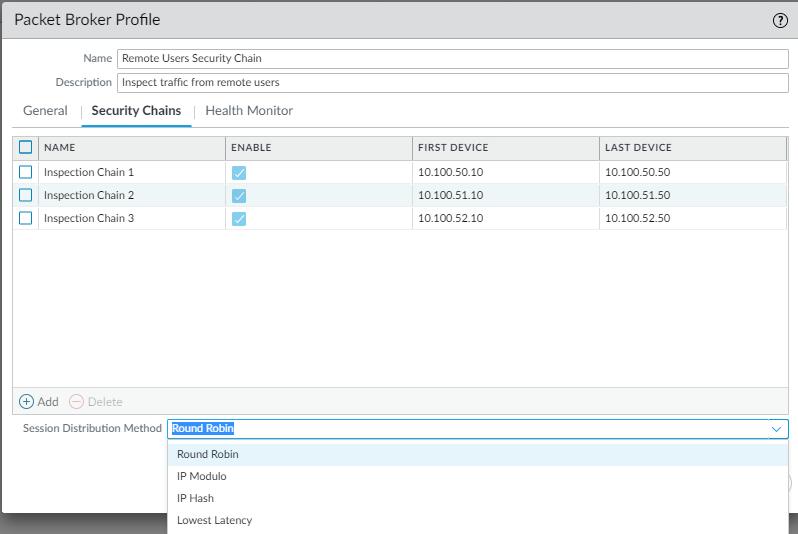Viewport: 798px width, 534px height.
Task: Choose IP Modulo from the dropdown list
Action: pyautogui.click(x=202, y=476)
